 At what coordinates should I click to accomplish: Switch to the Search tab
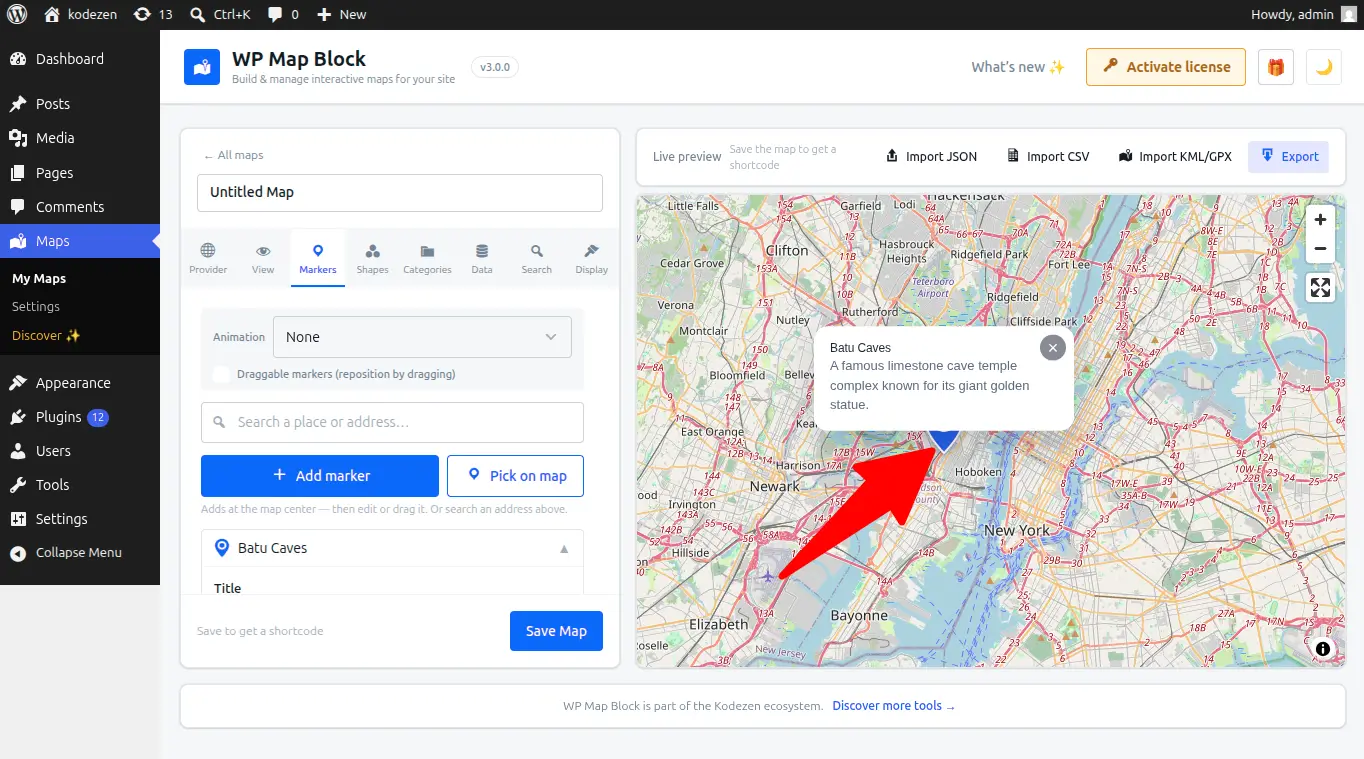537,258
